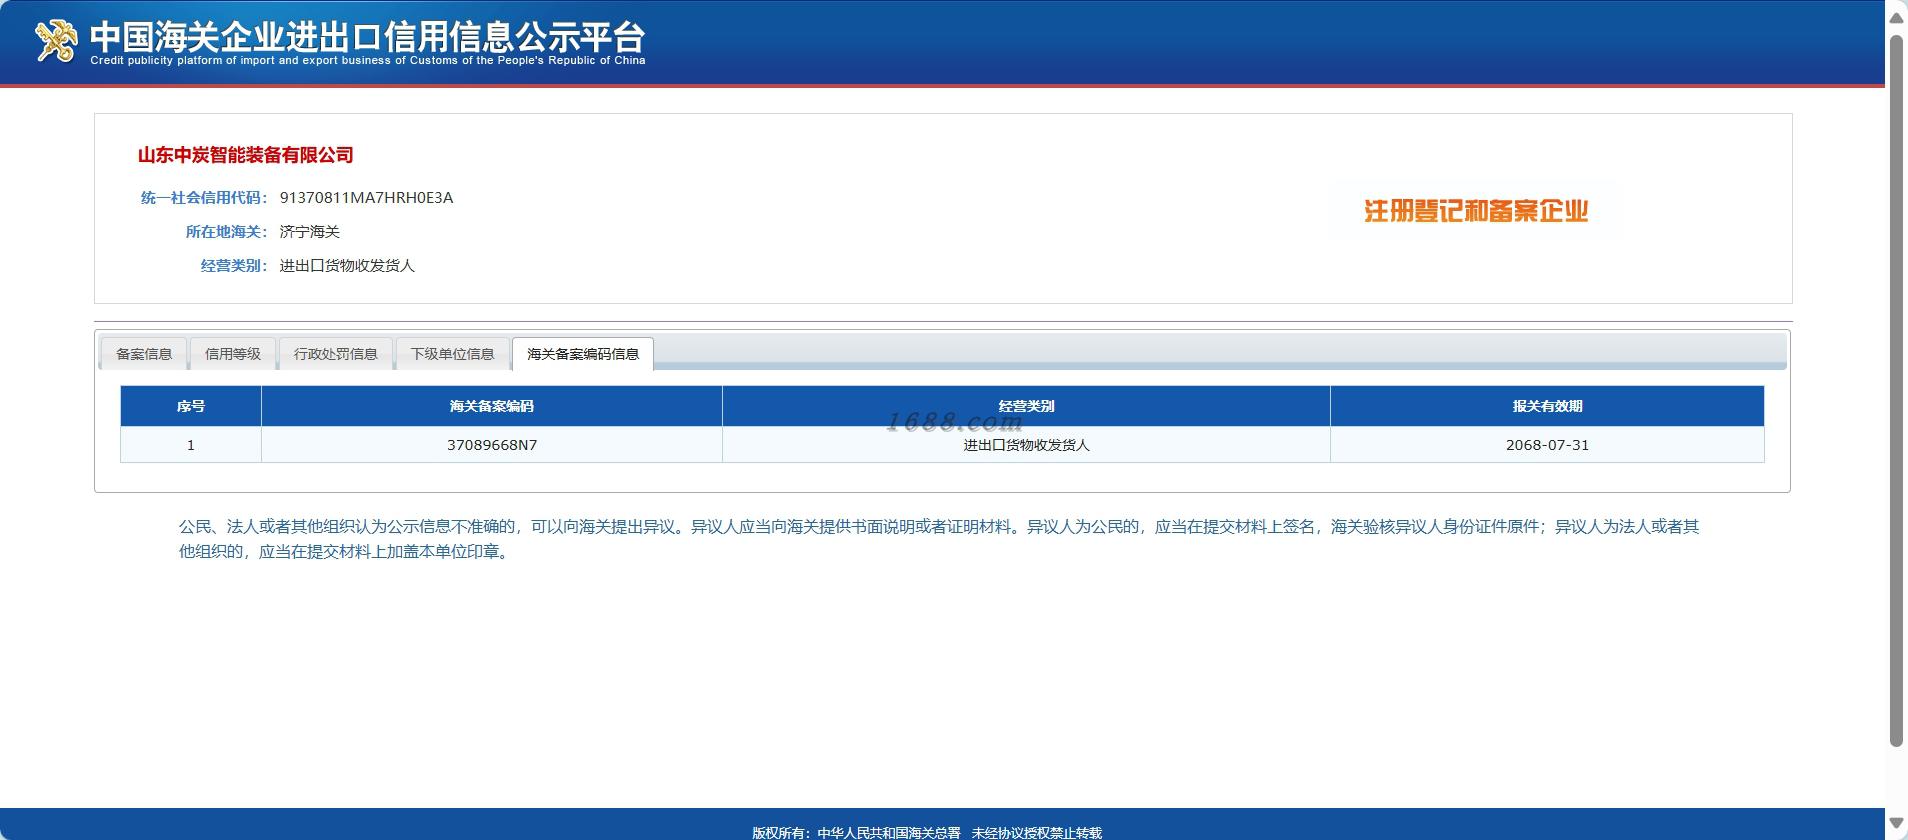Image resolution: width=1908 pixels, height=840 pixels.
Task: Open the 行政处罚信息 tab
Action: click(336, 354)
